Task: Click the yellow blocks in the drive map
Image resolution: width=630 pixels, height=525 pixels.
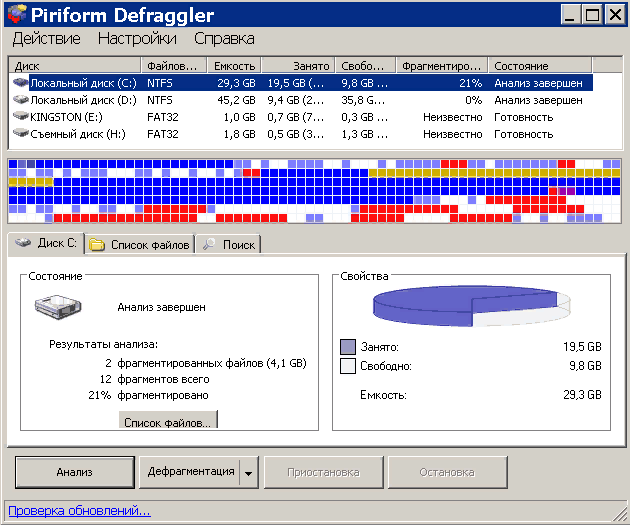Action: 494,173
